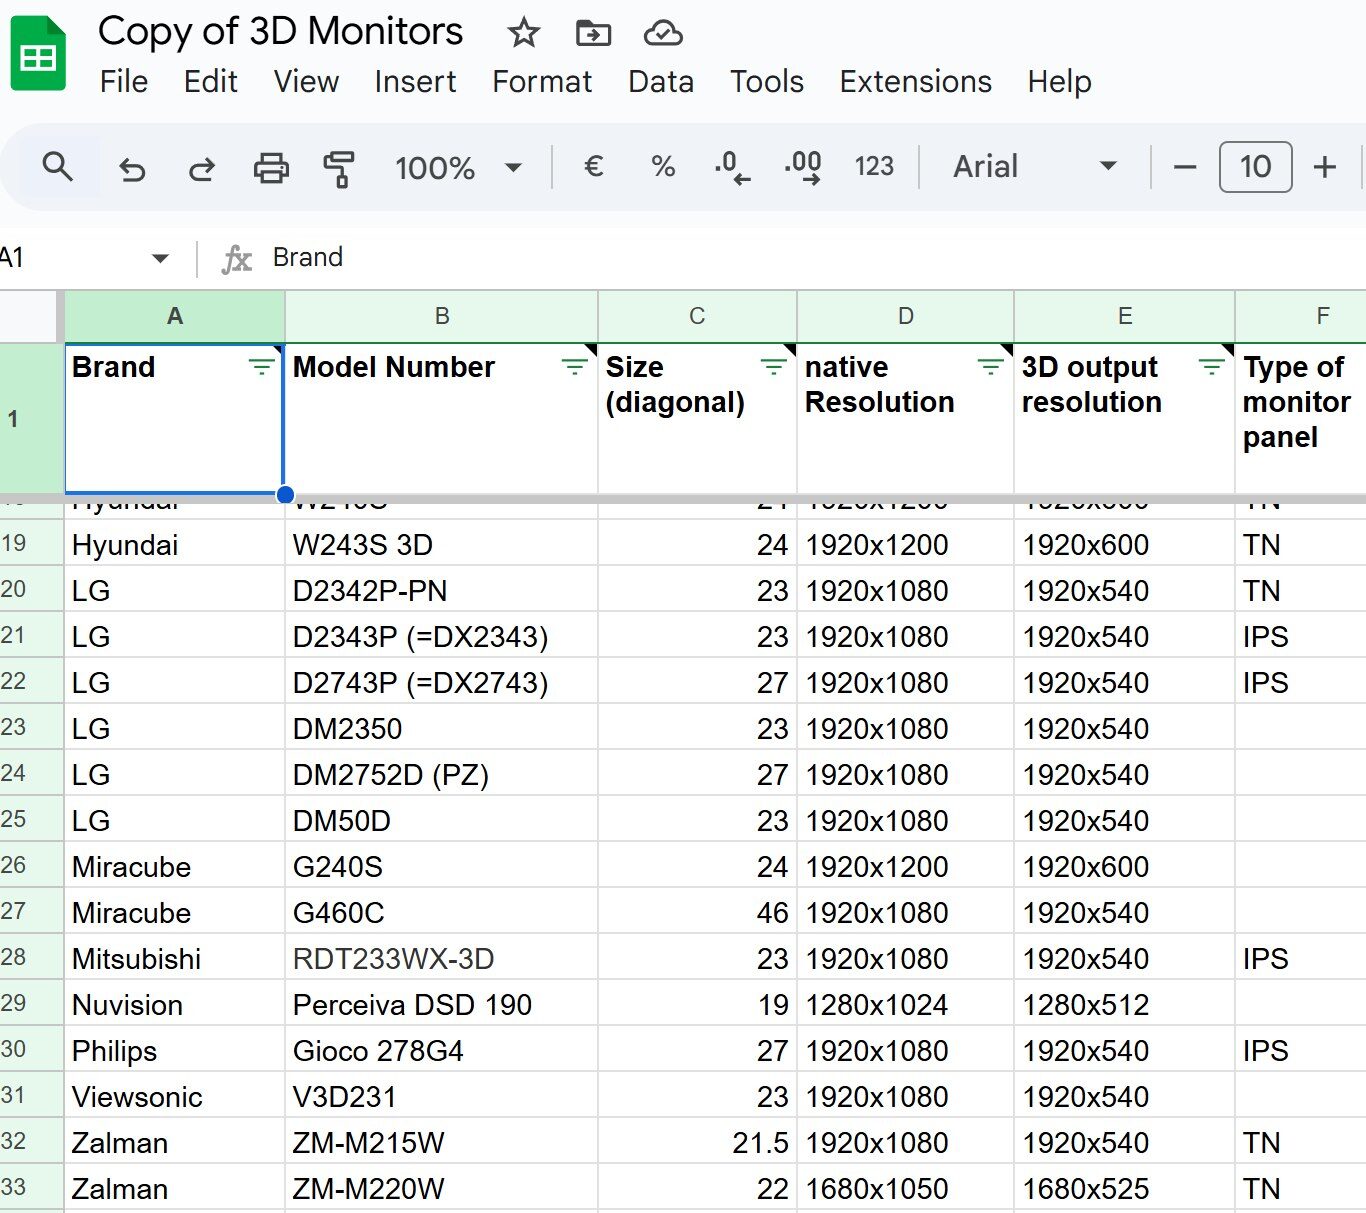This screenshot has width=1366, height=1213.
Task: Open the Tools menu
Action: click(x=767, y=82)
